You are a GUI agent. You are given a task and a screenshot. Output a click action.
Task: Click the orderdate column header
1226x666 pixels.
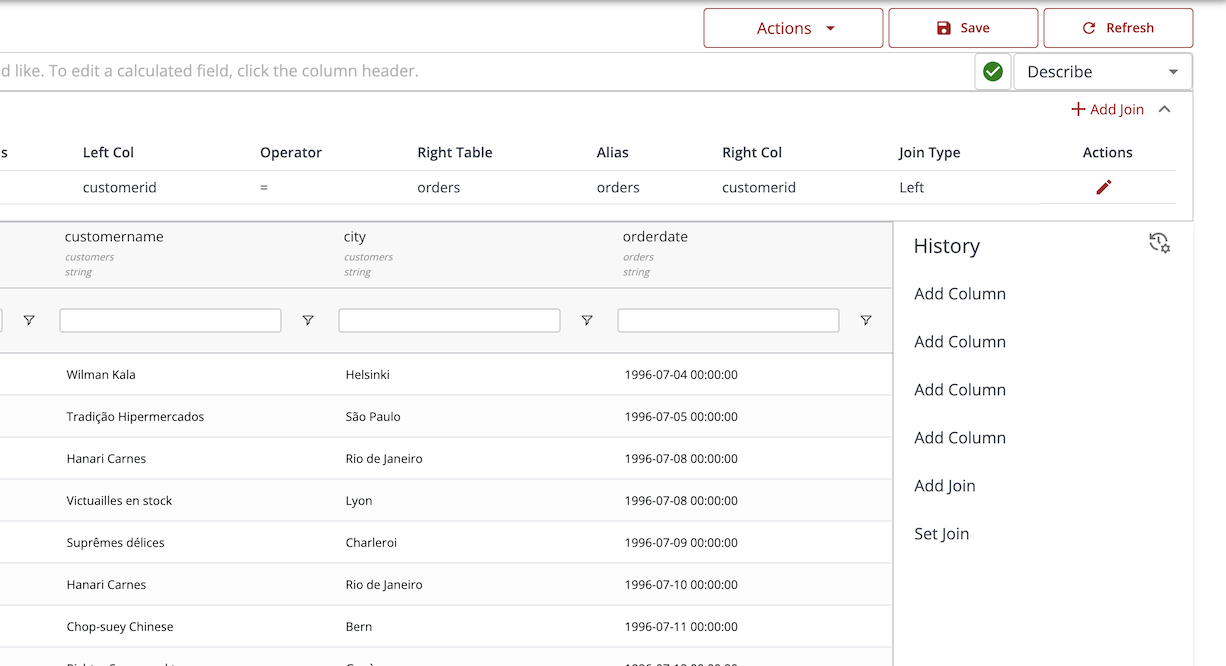655,237
